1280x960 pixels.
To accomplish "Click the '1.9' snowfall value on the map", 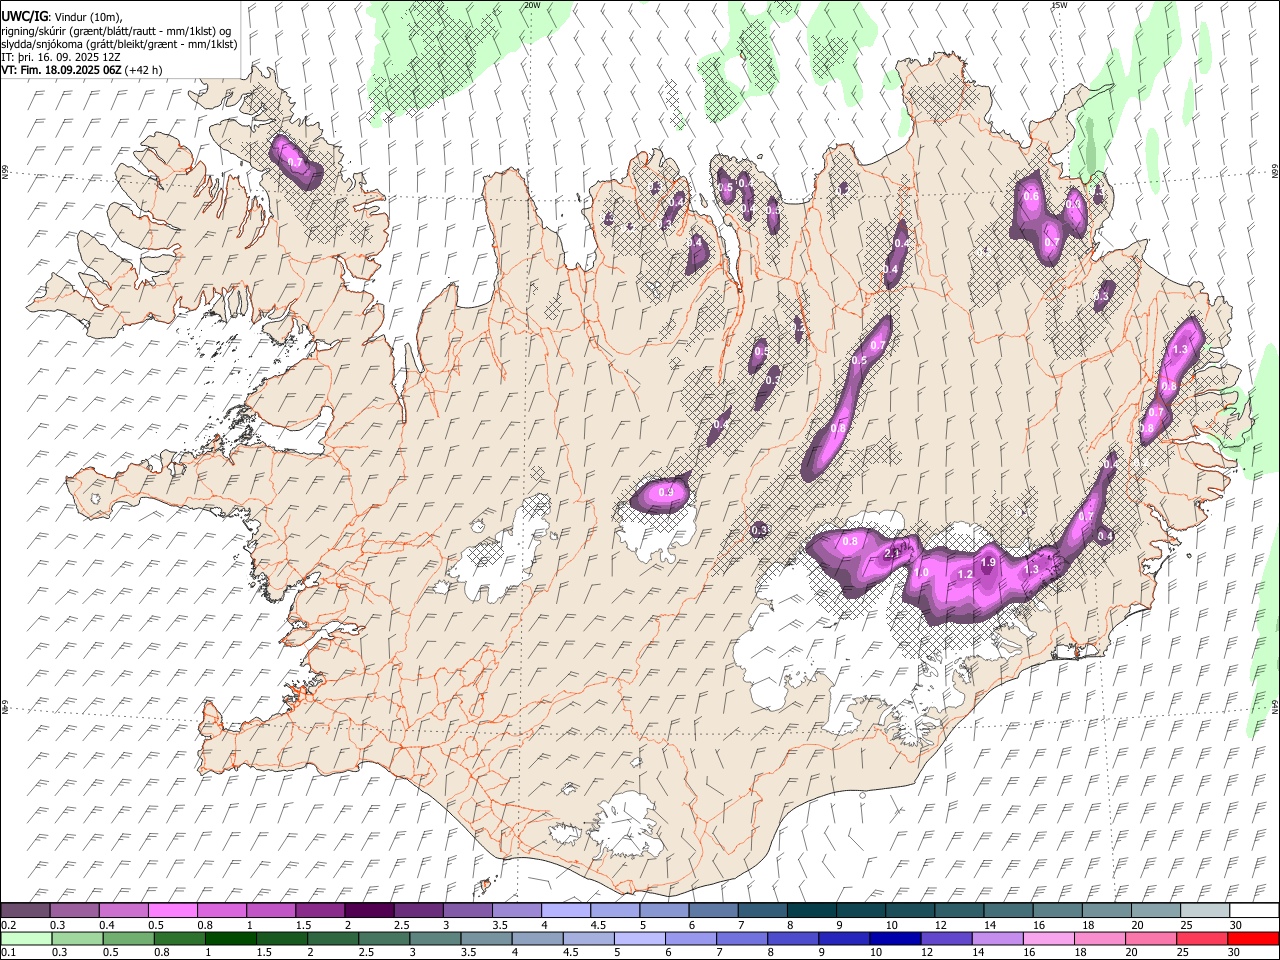I will pyautogui.click(x=988, y=563).
